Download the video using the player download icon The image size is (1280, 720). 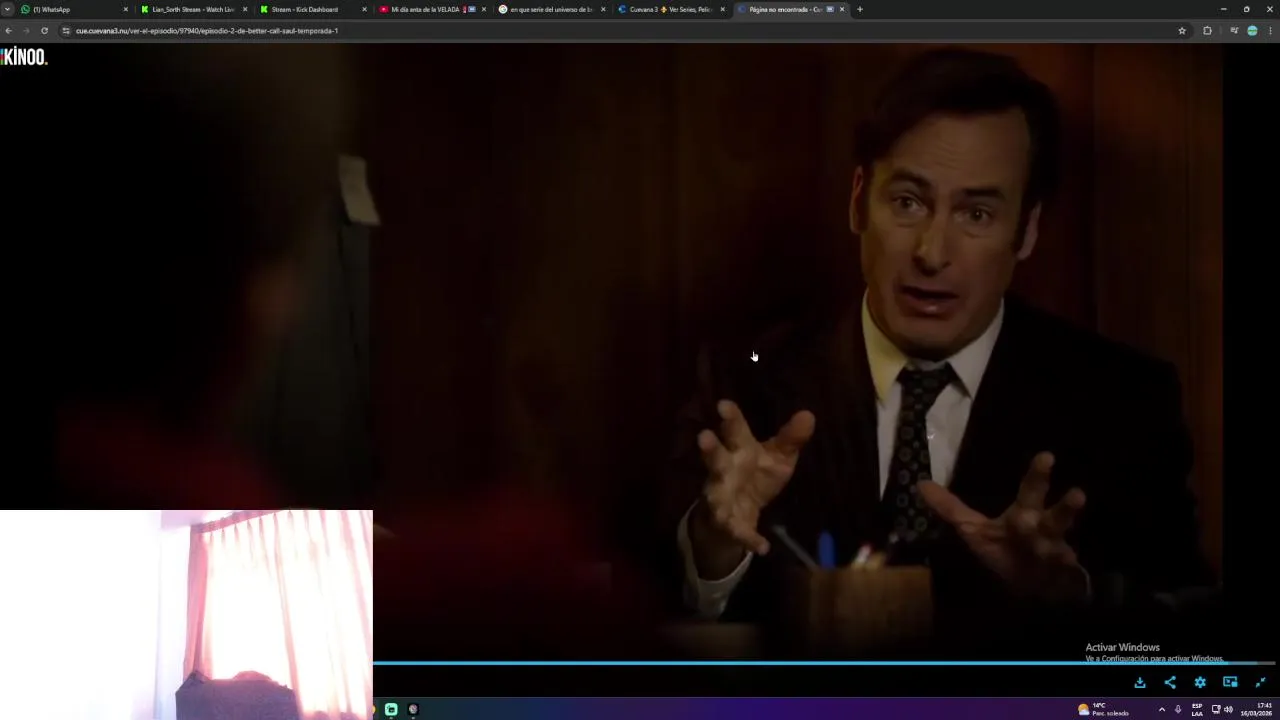pyautogui.click(x=1139, y=682)
